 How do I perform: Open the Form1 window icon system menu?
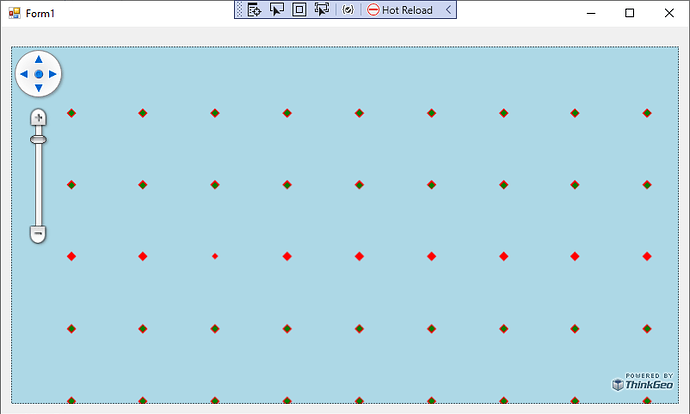point(14,13)
